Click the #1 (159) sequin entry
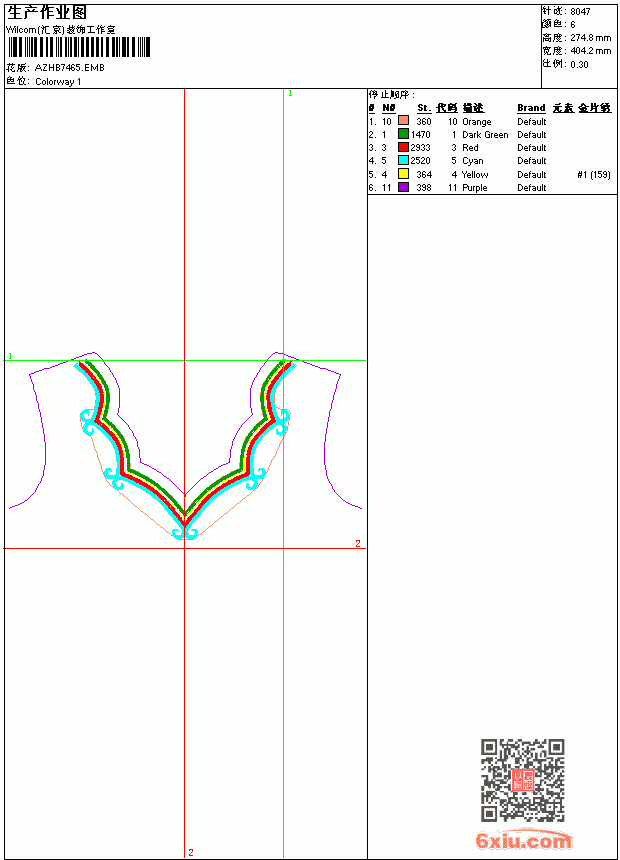Screen dimensions: 620x860 pyautogui.click(x=594, y=174)
